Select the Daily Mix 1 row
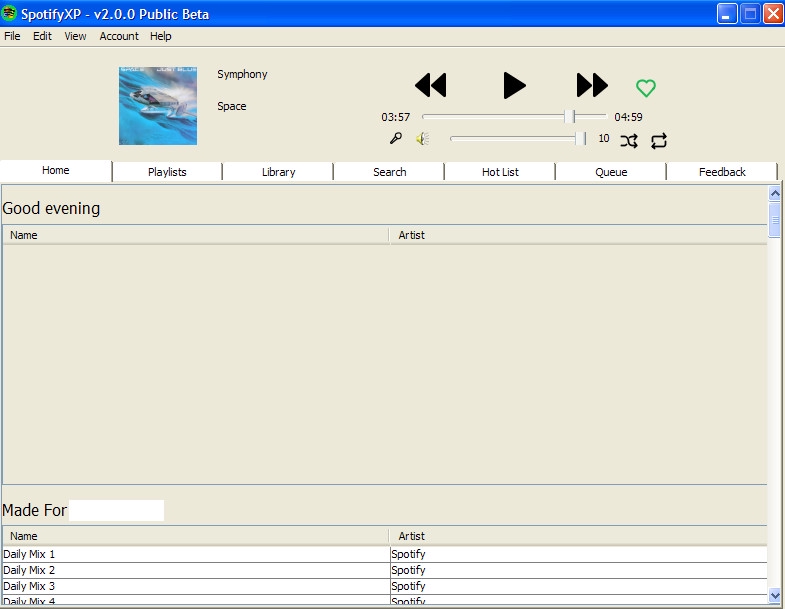Screen dimensions: 785x609 click(384, 554)
